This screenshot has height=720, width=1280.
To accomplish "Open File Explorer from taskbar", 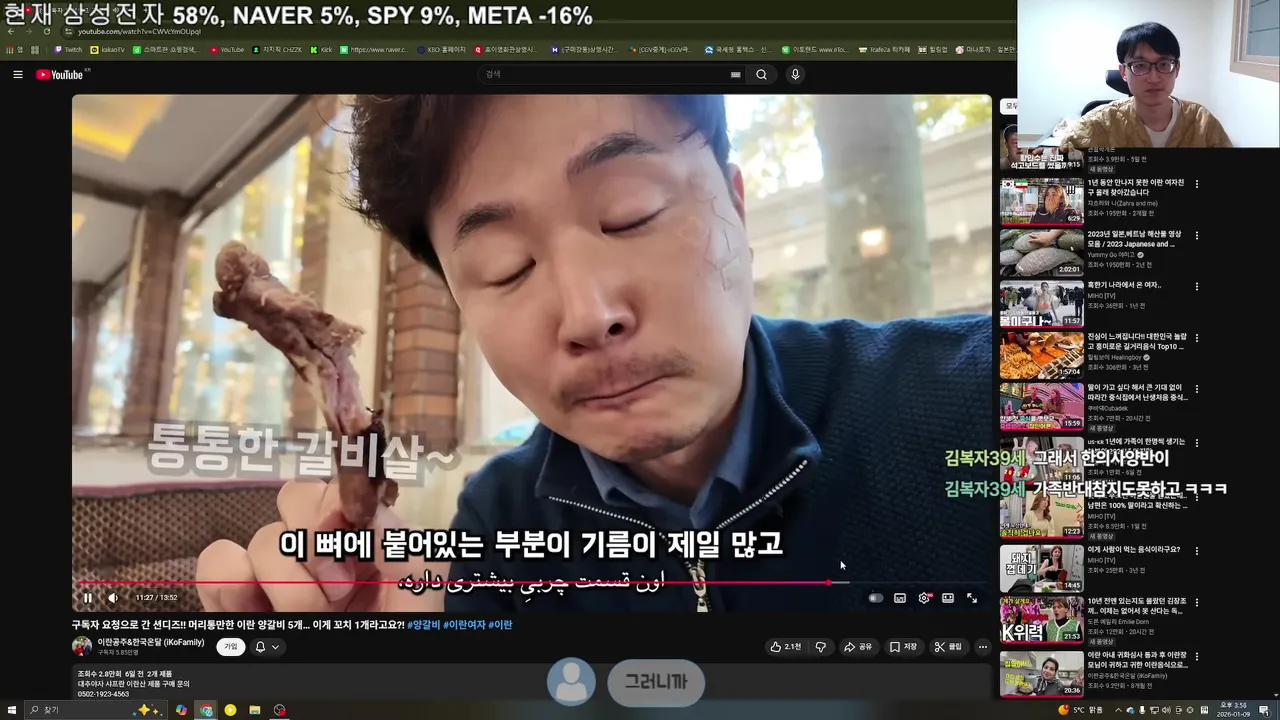I will [255, 710].
